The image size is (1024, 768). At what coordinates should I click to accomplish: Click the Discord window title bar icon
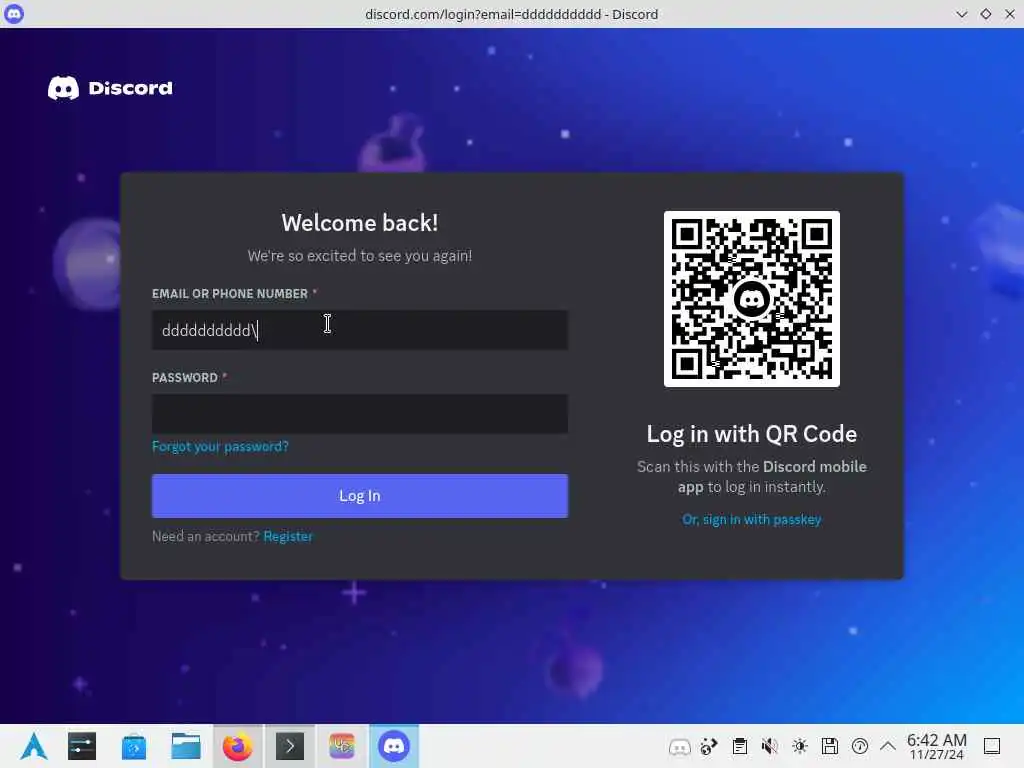coord(14,14)
